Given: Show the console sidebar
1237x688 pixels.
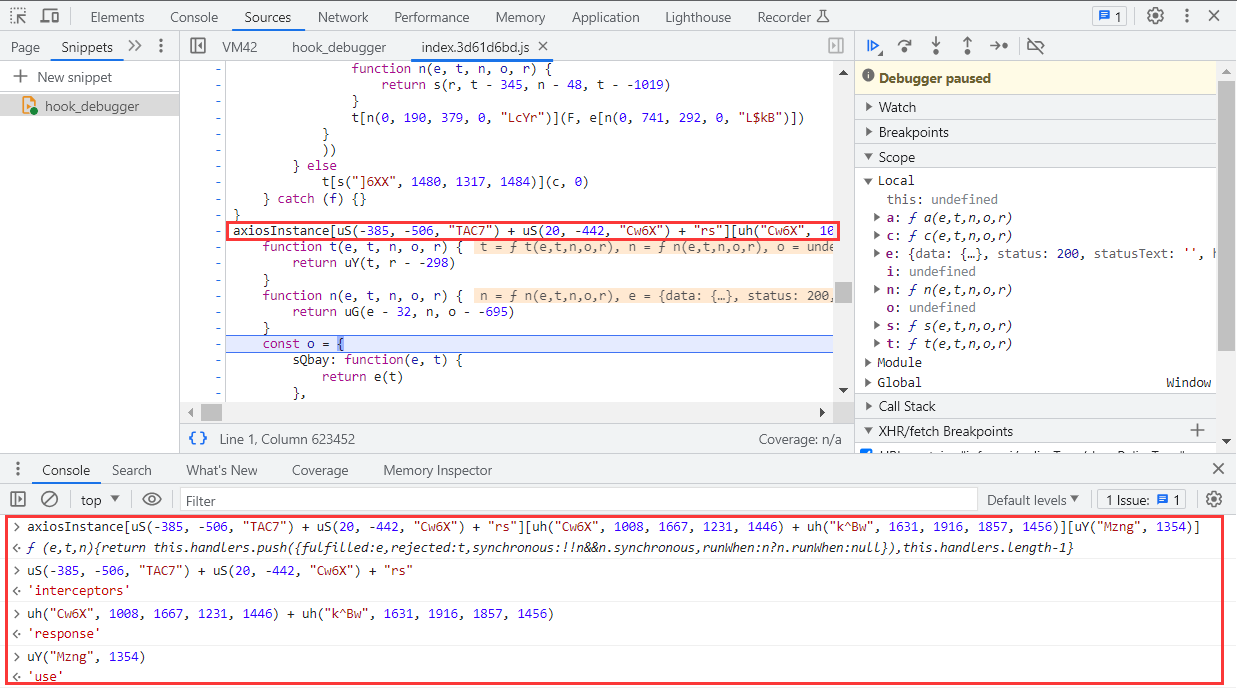Looking at the screenshot, I should pyautogui.click(x=18, y=499).
